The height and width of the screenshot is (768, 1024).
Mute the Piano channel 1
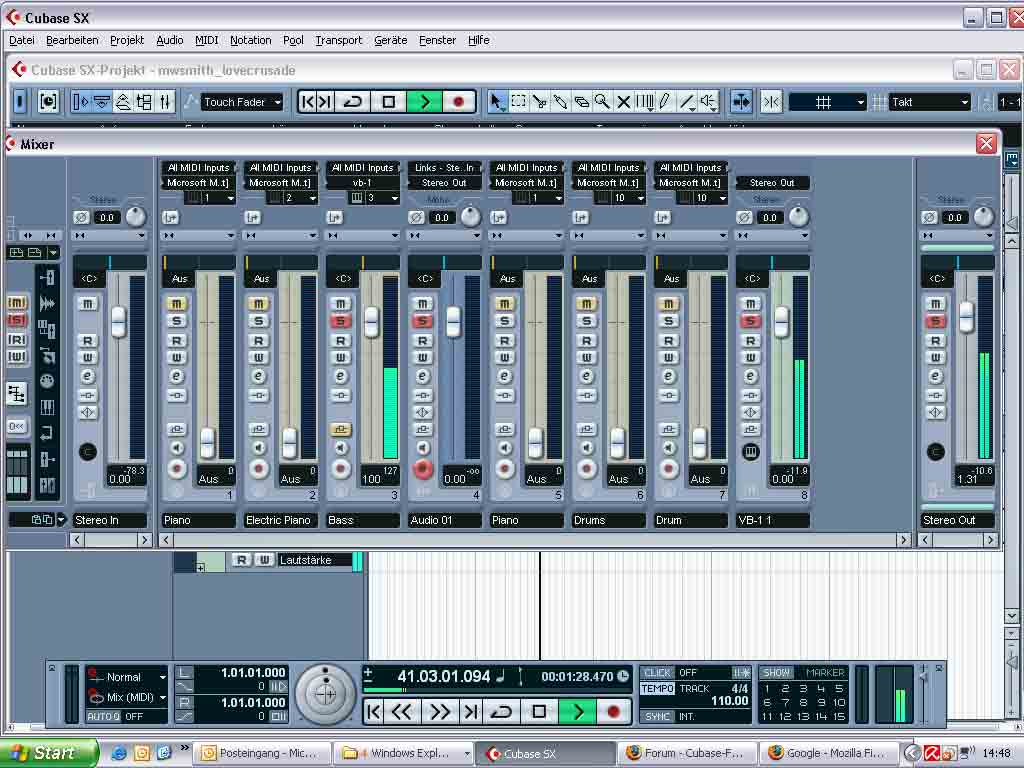pos(176,304)
